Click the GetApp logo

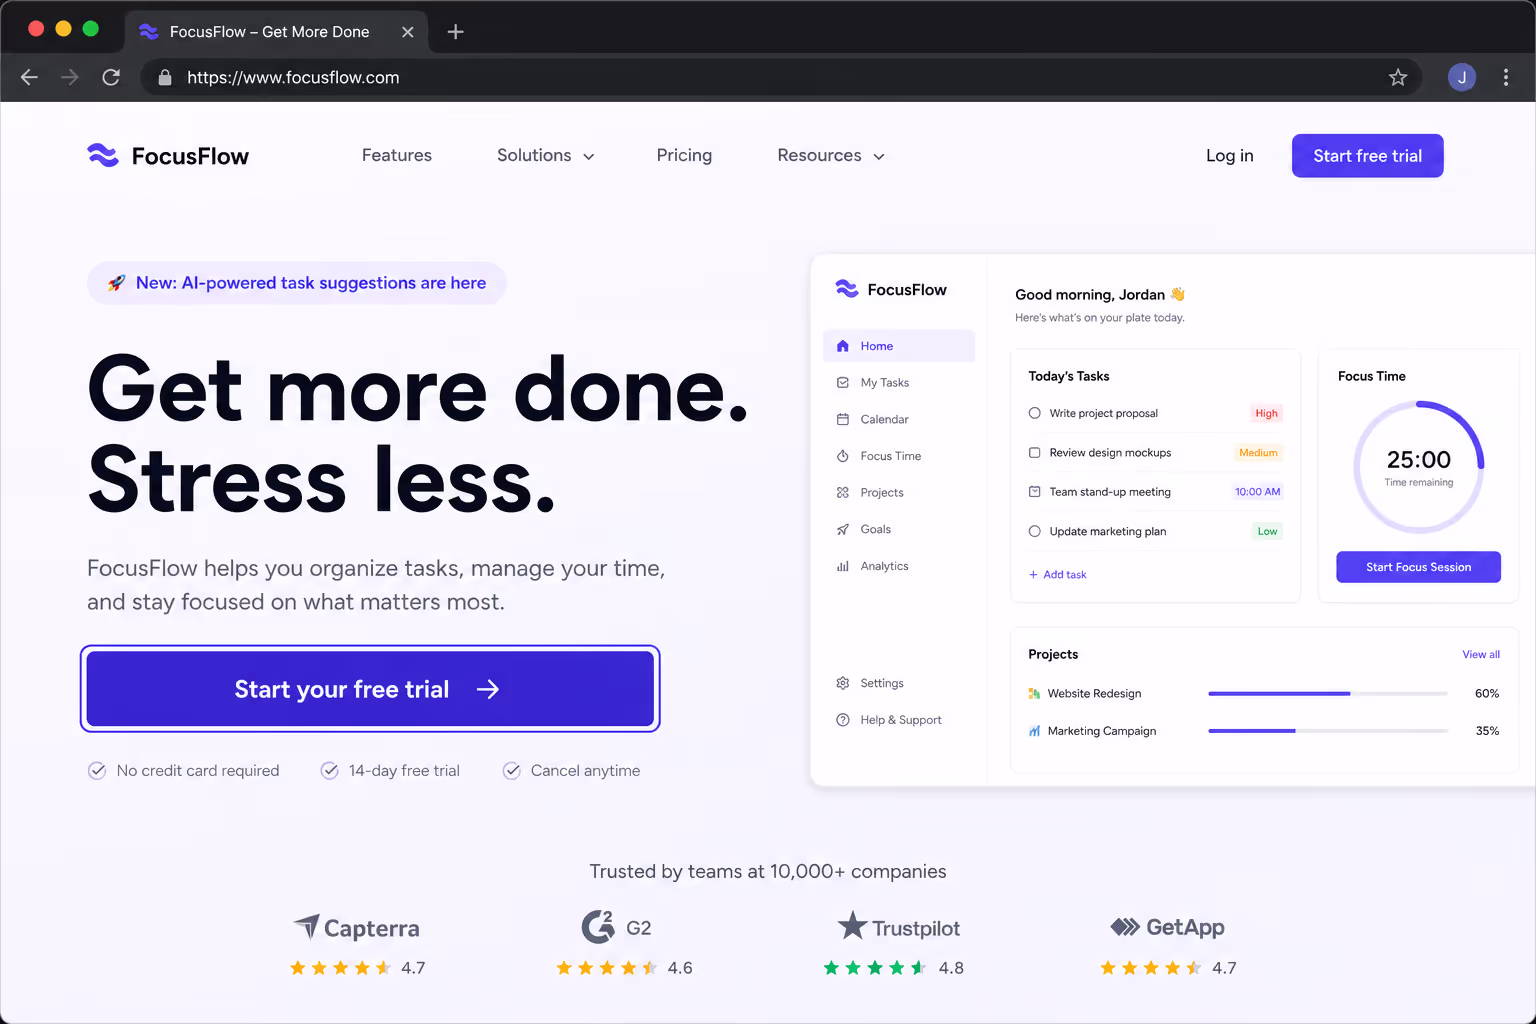(x=1167, y=927)
